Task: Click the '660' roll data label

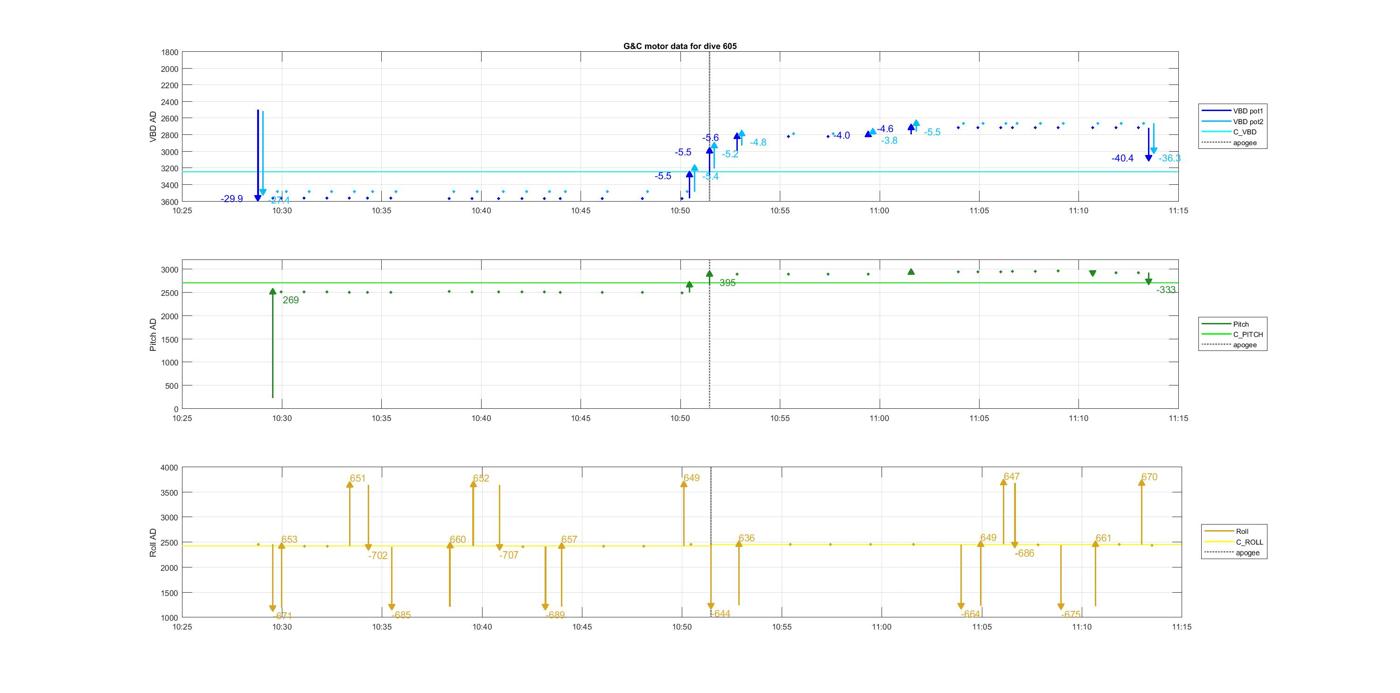Action: [x=457, y=540]
